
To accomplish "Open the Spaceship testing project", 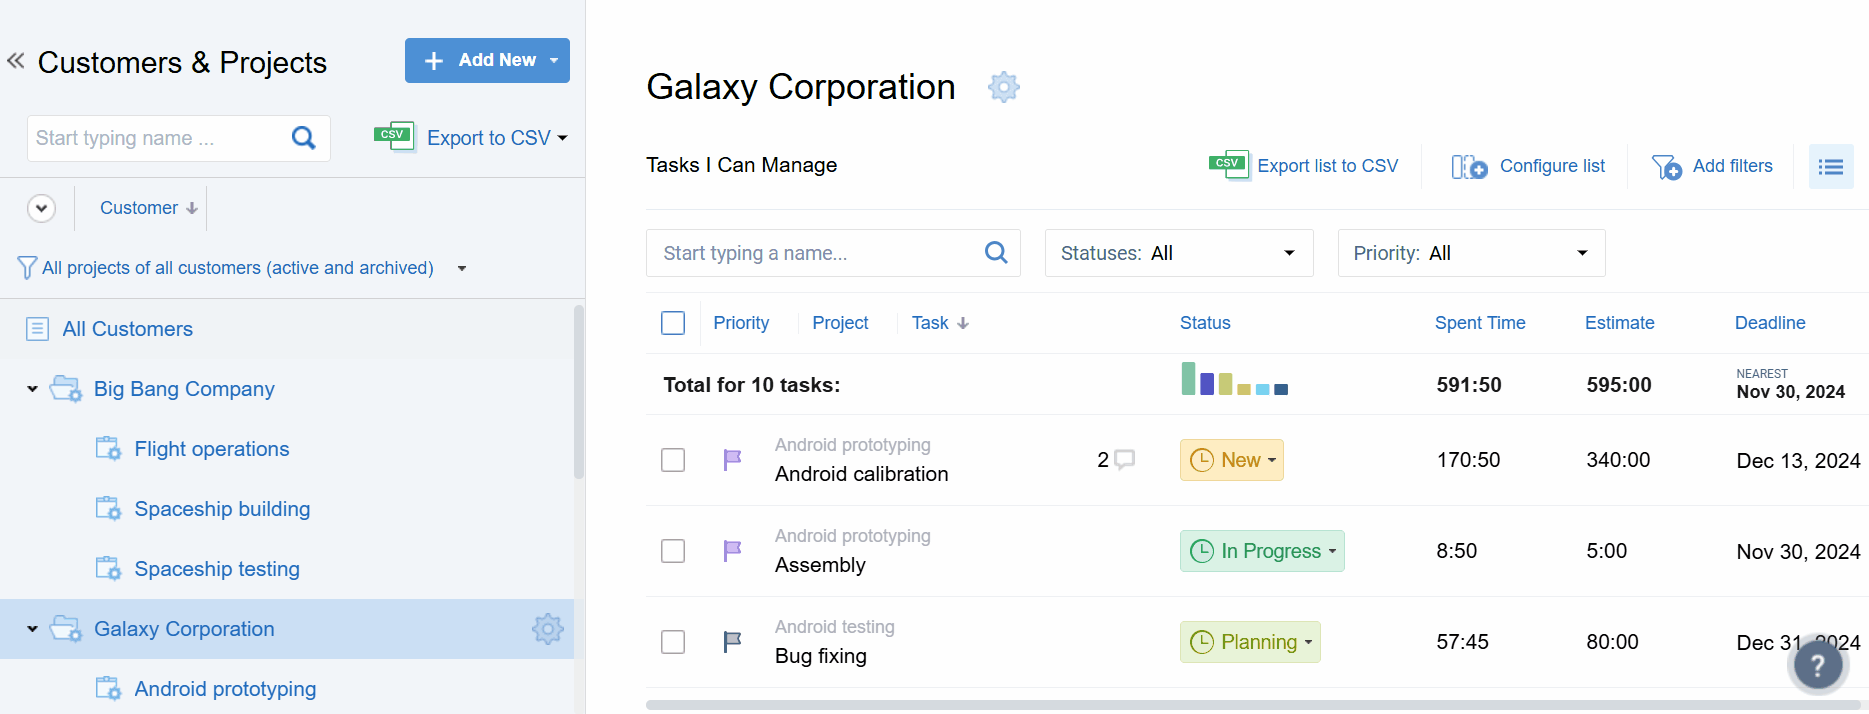I will click(x=217, y=569).
